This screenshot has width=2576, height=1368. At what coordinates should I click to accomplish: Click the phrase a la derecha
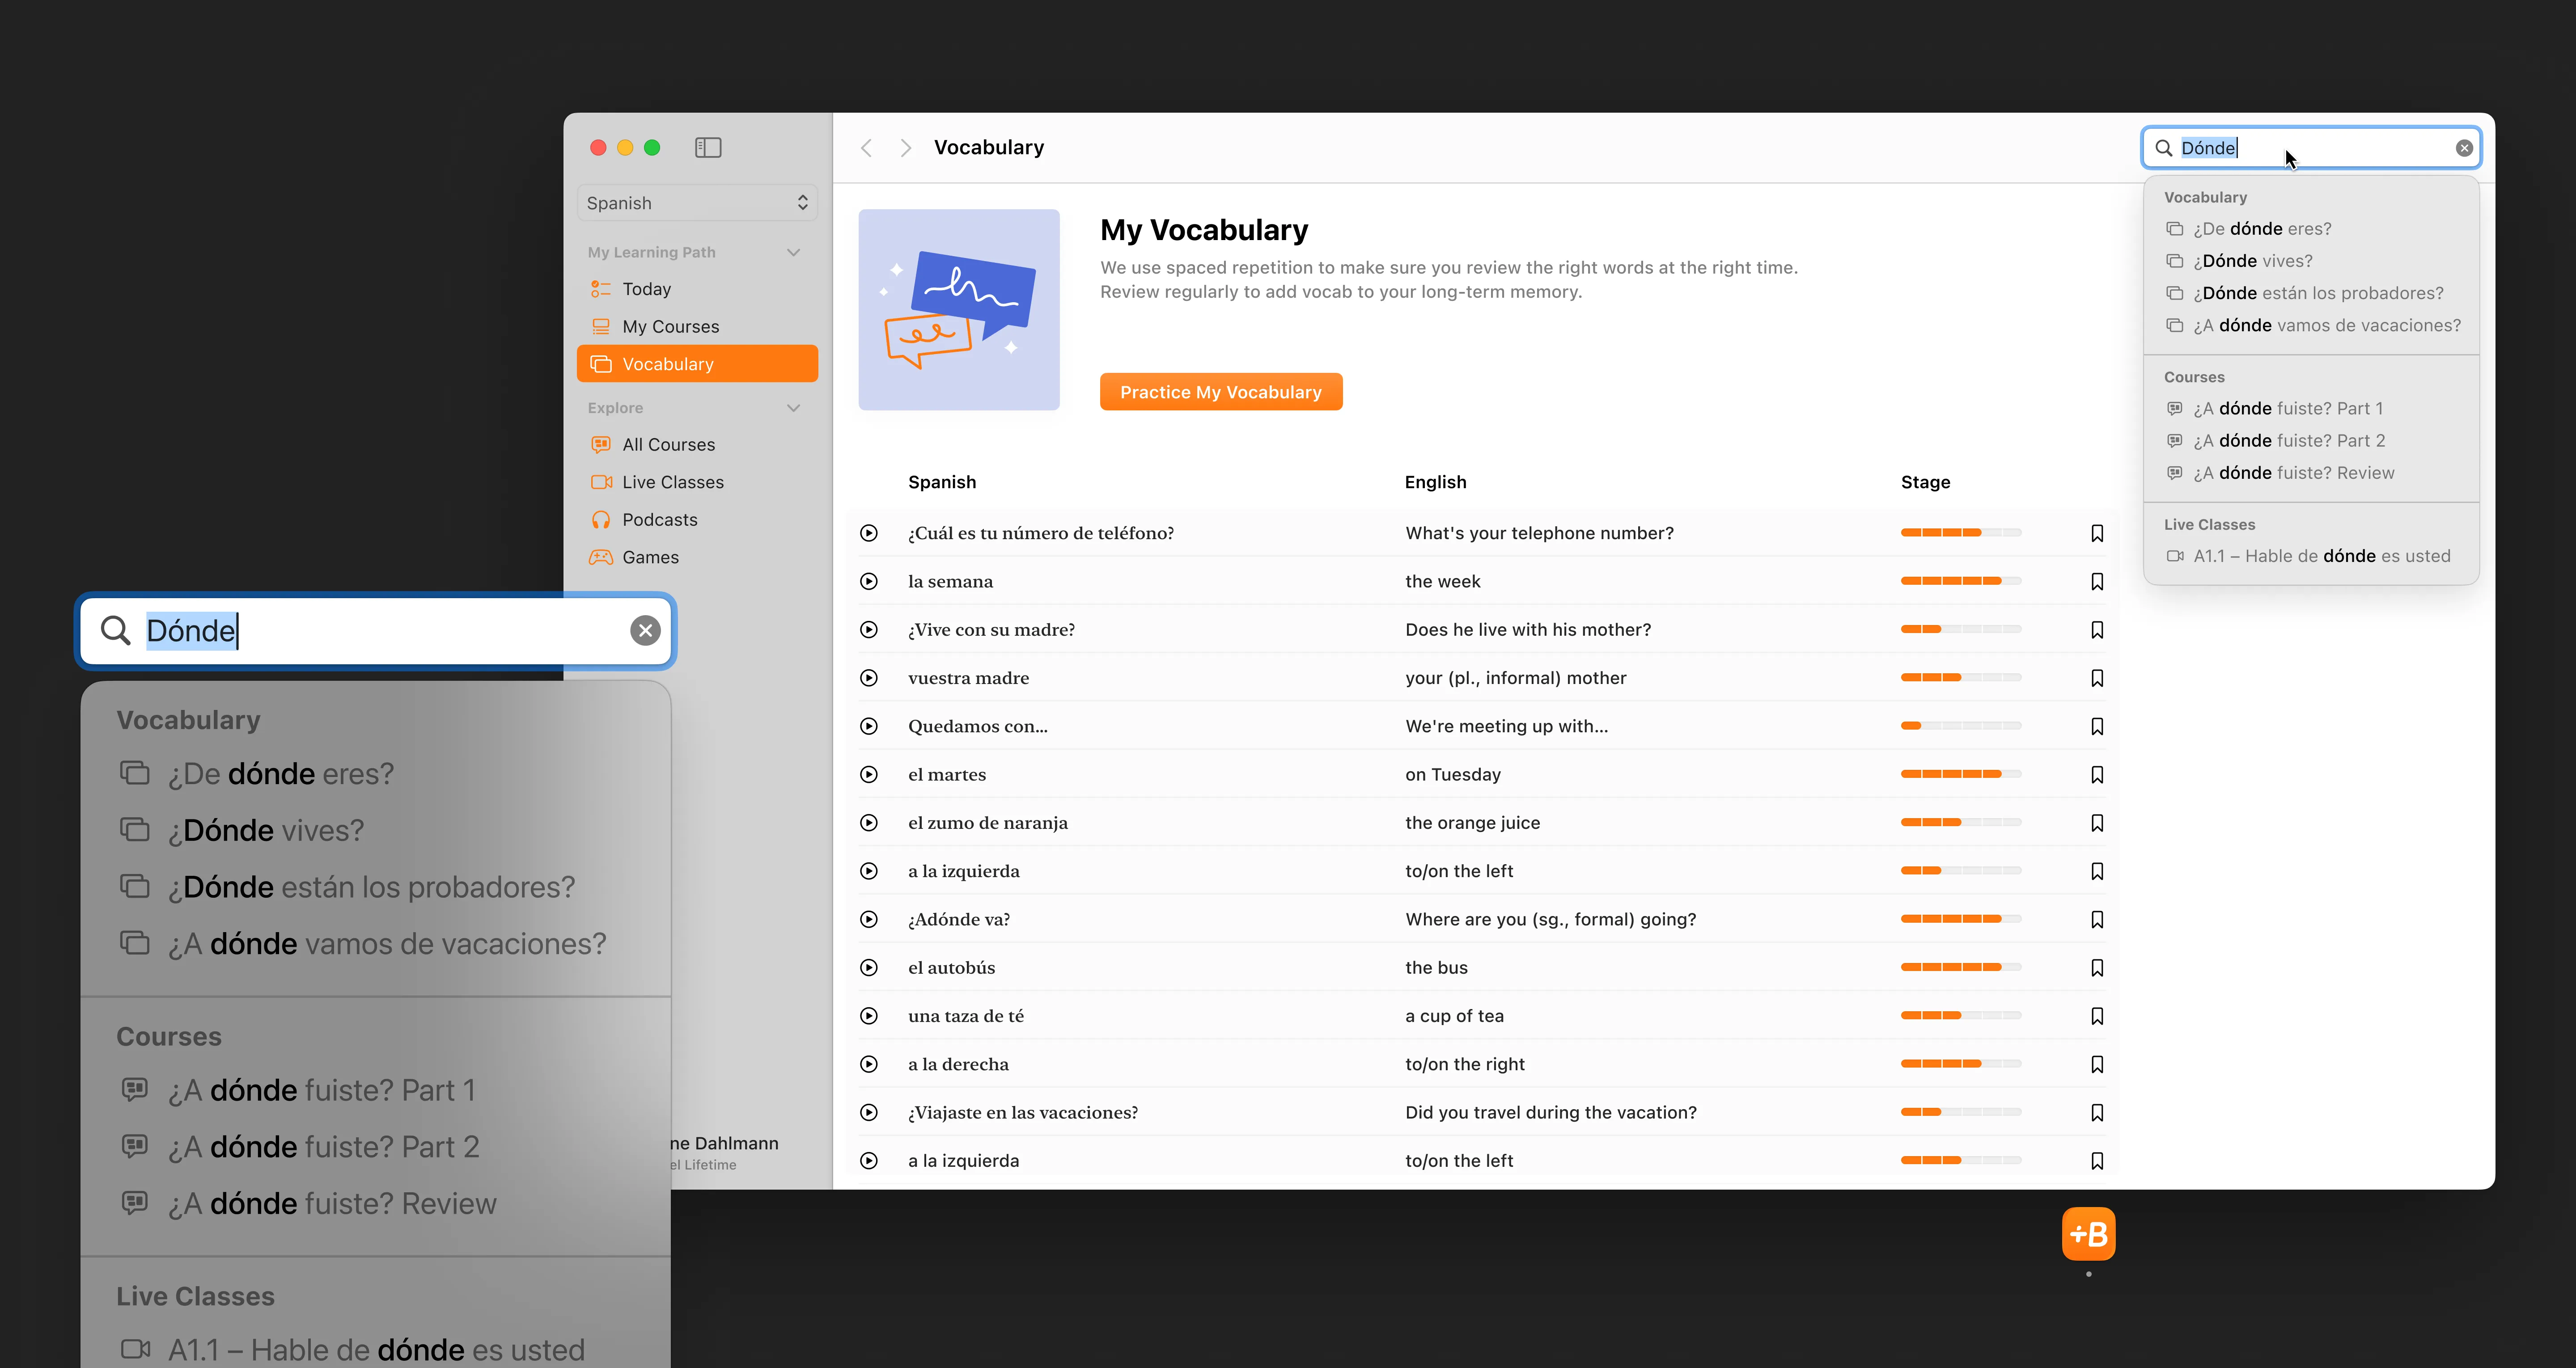[958, 1064]
